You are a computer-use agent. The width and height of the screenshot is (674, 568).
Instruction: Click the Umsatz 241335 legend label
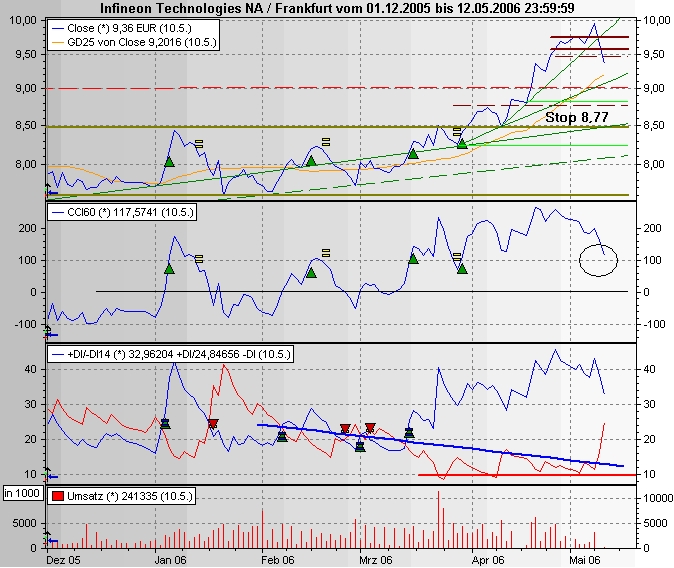(x=129, y=496)
